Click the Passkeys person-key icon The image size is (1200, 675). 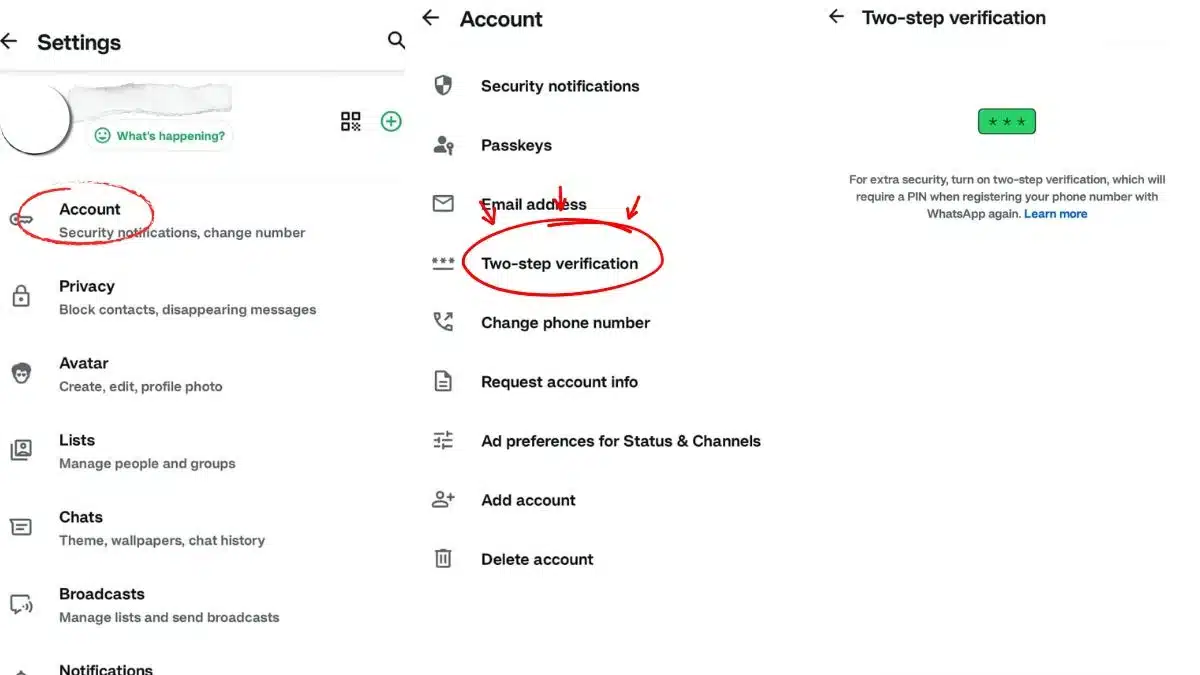click(443, 145)
